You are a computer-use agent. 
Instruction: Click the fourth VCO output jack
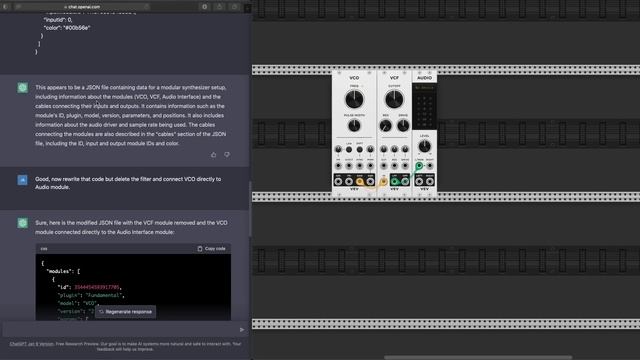click(370, 181)
